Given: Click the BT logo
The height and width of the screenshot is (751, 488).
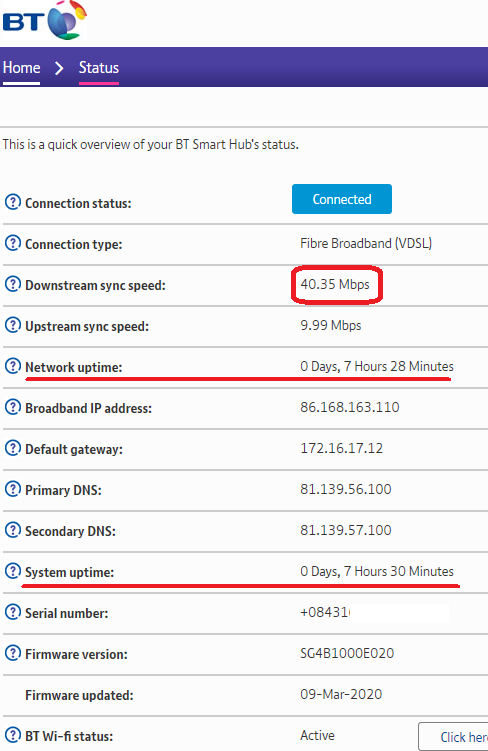Looking at the screenshot, I should (x=44, y=20).
